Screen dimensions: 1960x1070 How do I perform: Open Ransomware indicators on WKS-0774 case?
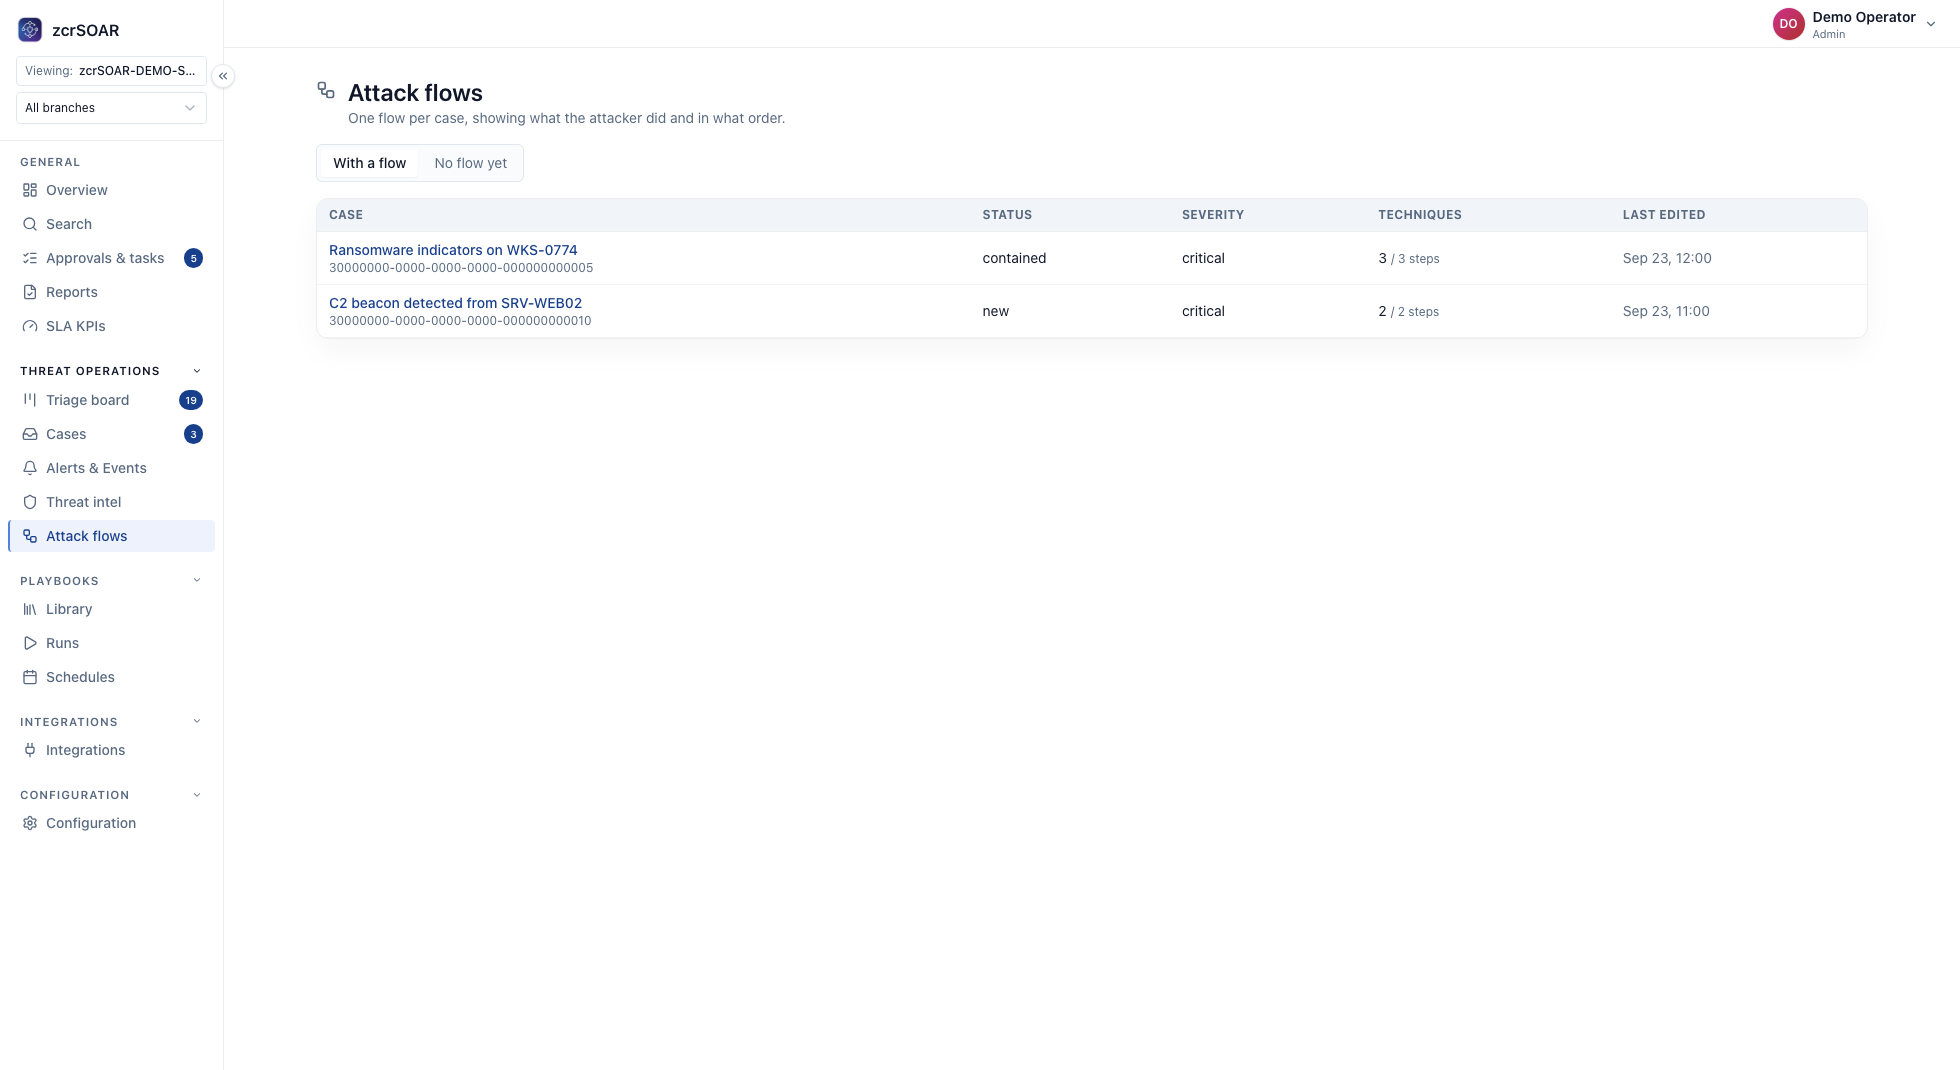click(x=453, y=250)
